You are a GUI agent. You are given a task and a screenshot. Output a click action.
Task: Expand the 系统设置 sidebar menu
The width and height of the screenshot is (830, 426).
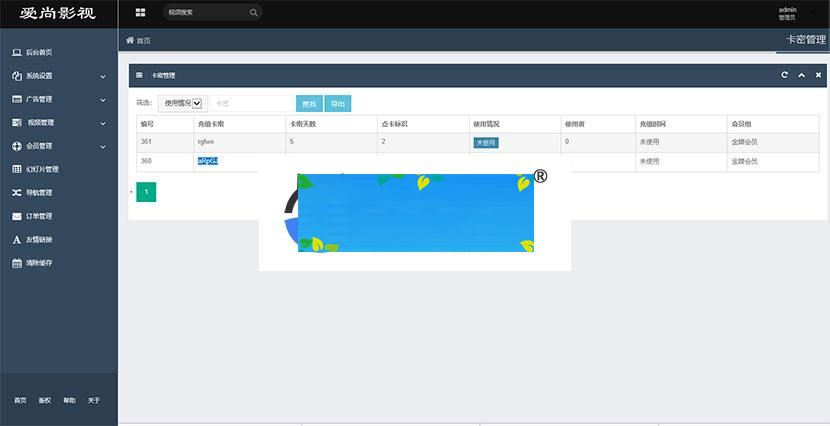pyautogui.click(x=58, y=76)
